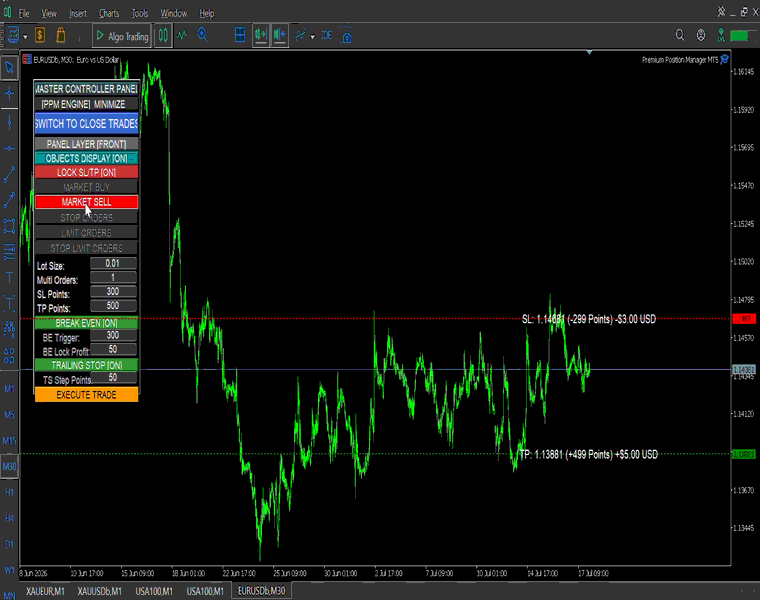This screenshot has width=760, height=600.
Task: Toggle the Algo Trading button
Action: coord(121,36)
